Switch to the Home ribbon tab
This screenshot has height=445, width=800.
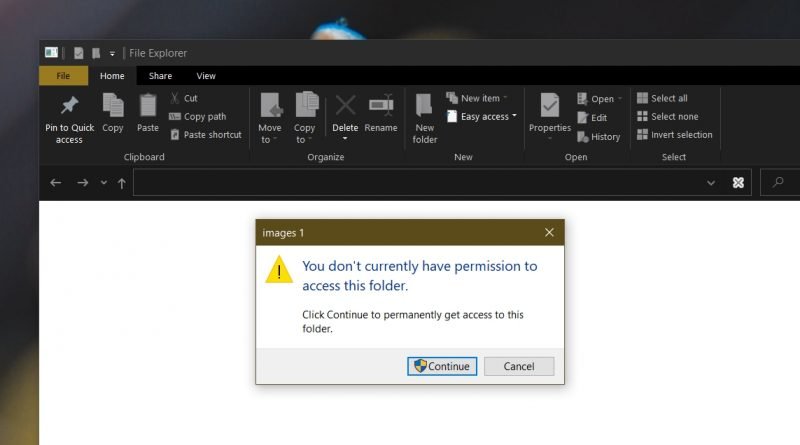pos(112,76)
